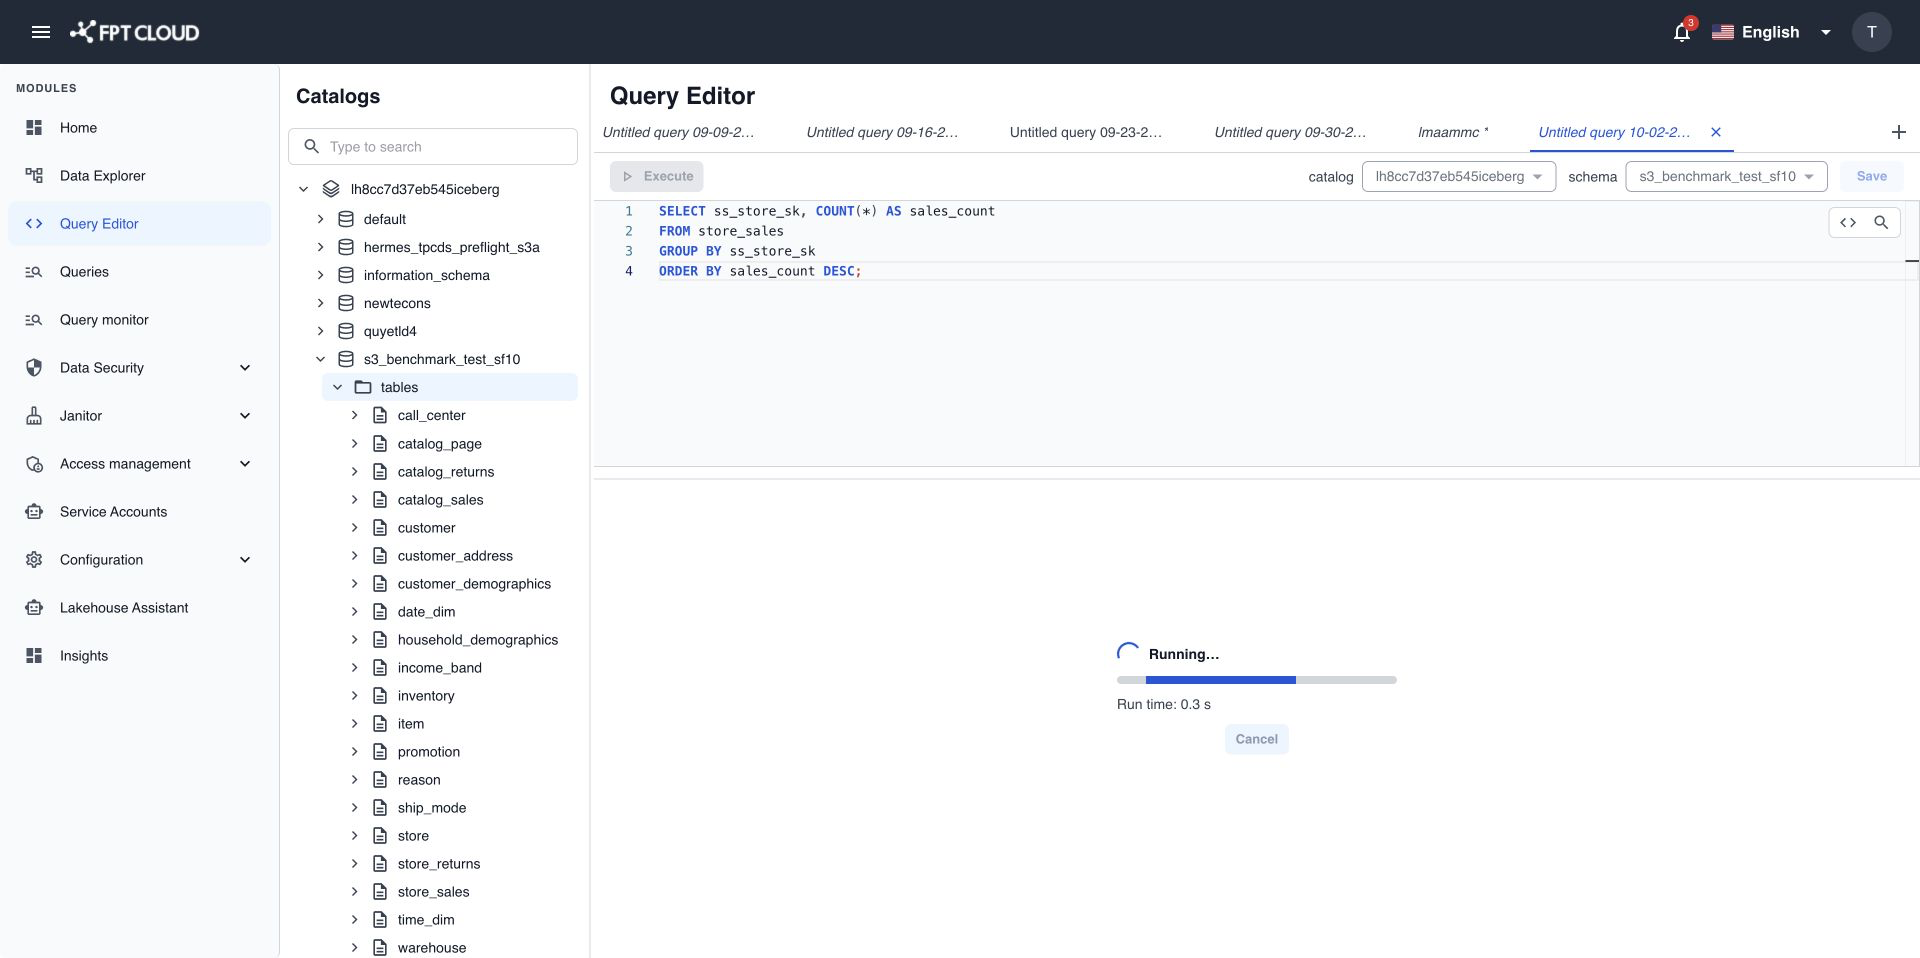Open the Lakehouse Assistant module

139,608
